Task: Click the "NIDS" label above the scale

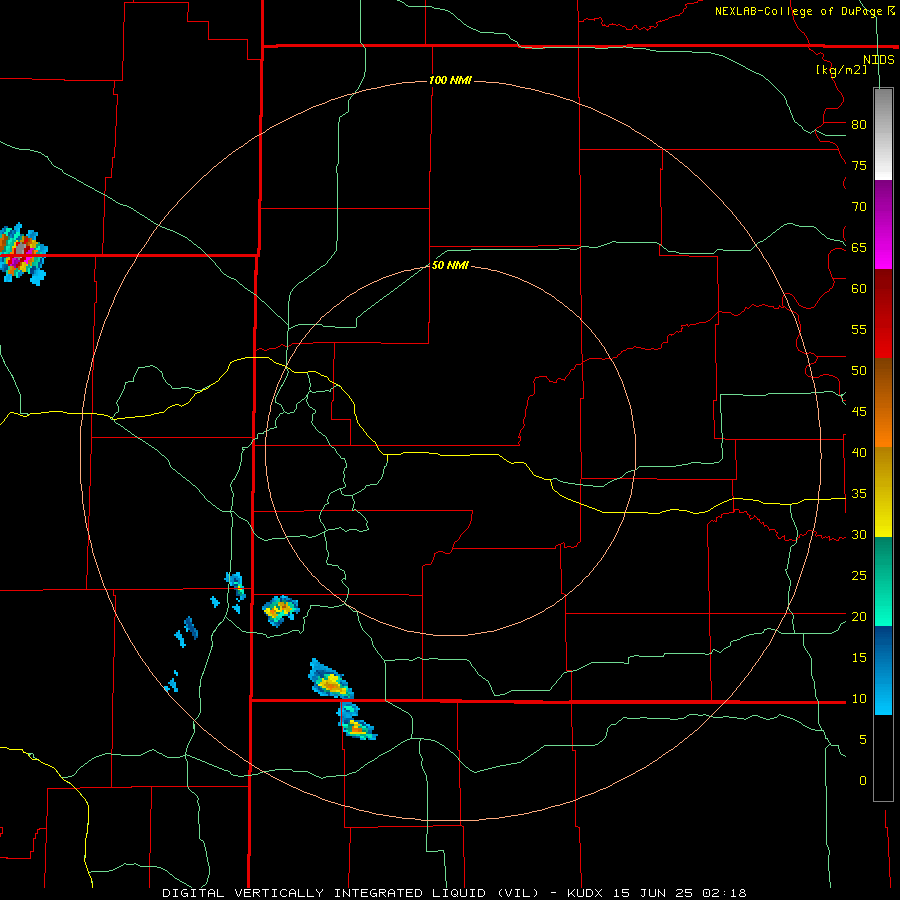Action: [878, 59]
